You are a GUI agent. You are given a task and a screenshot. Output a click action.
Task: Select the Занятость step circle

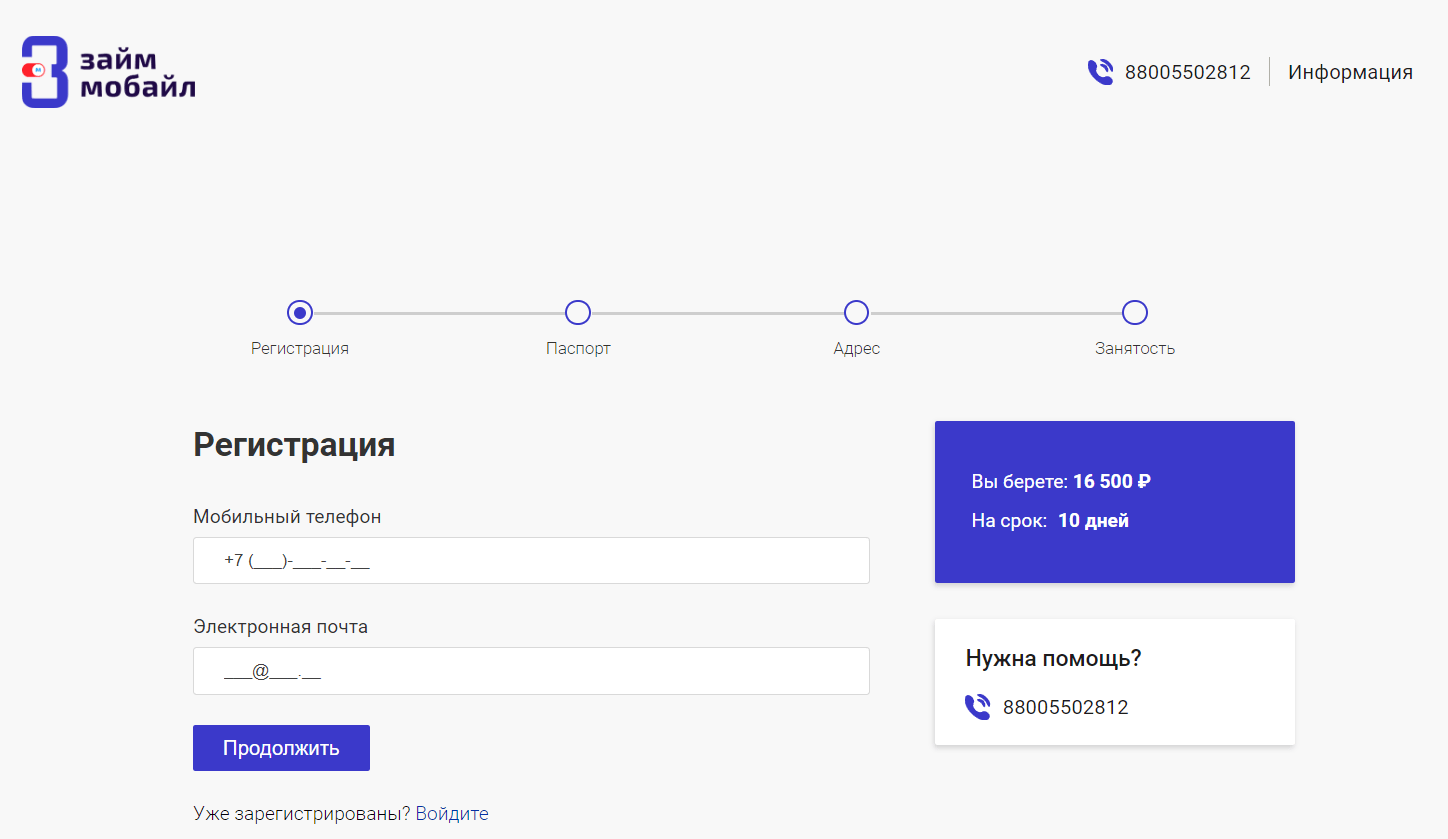1134,313
